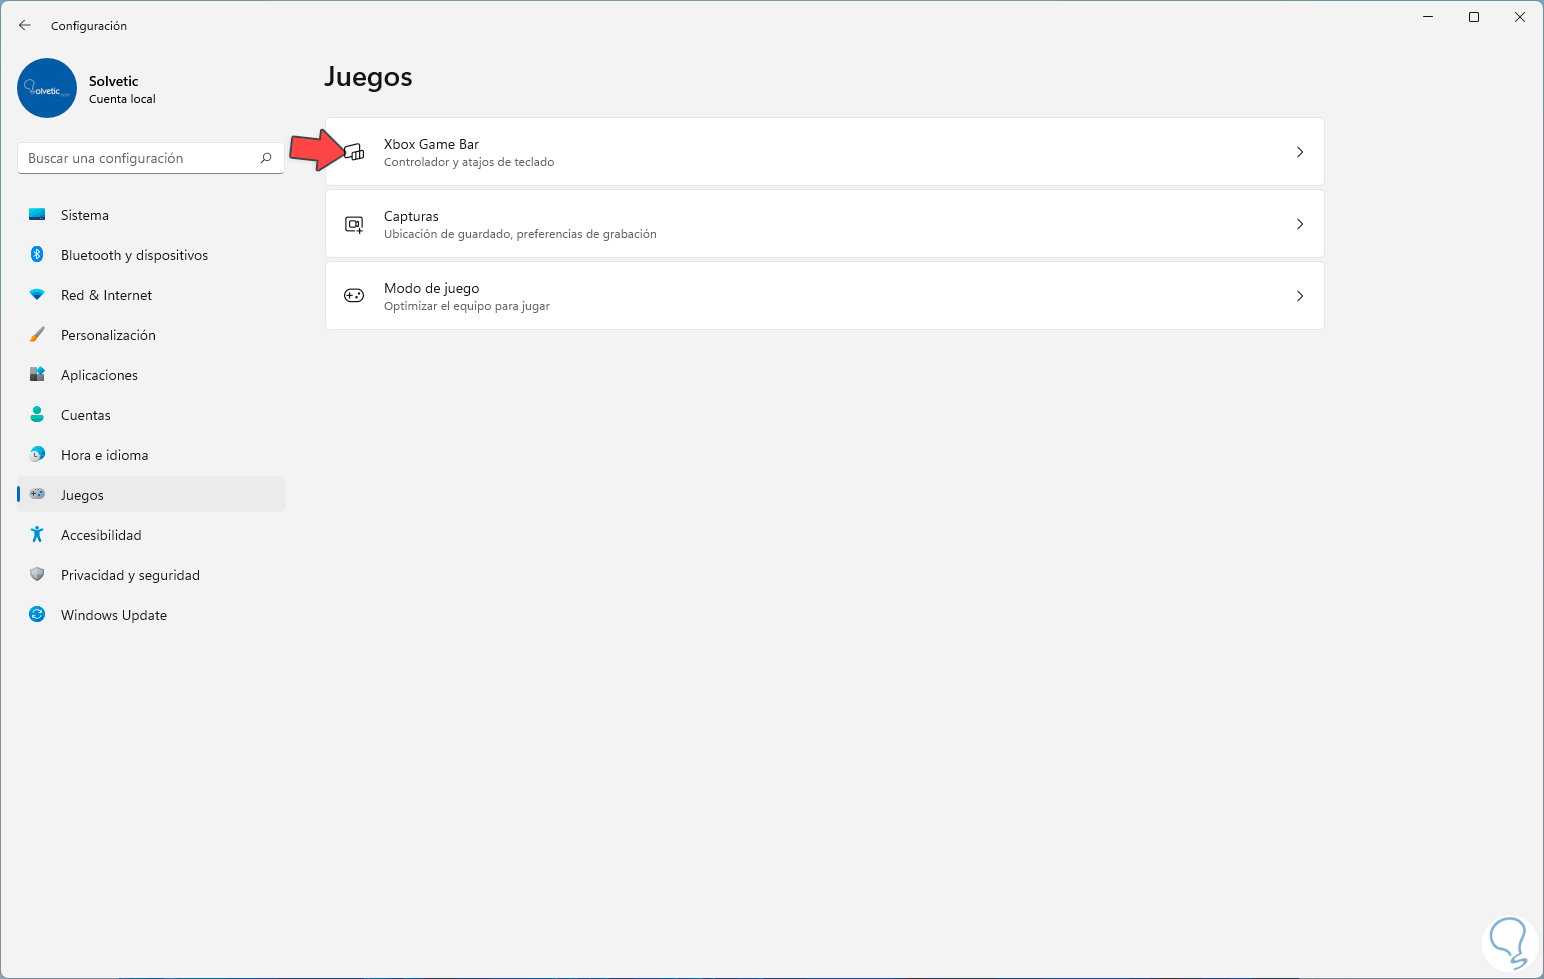Type in Buscar una configuración field
Screen dimensions: 1544x979
click(140, 158)
